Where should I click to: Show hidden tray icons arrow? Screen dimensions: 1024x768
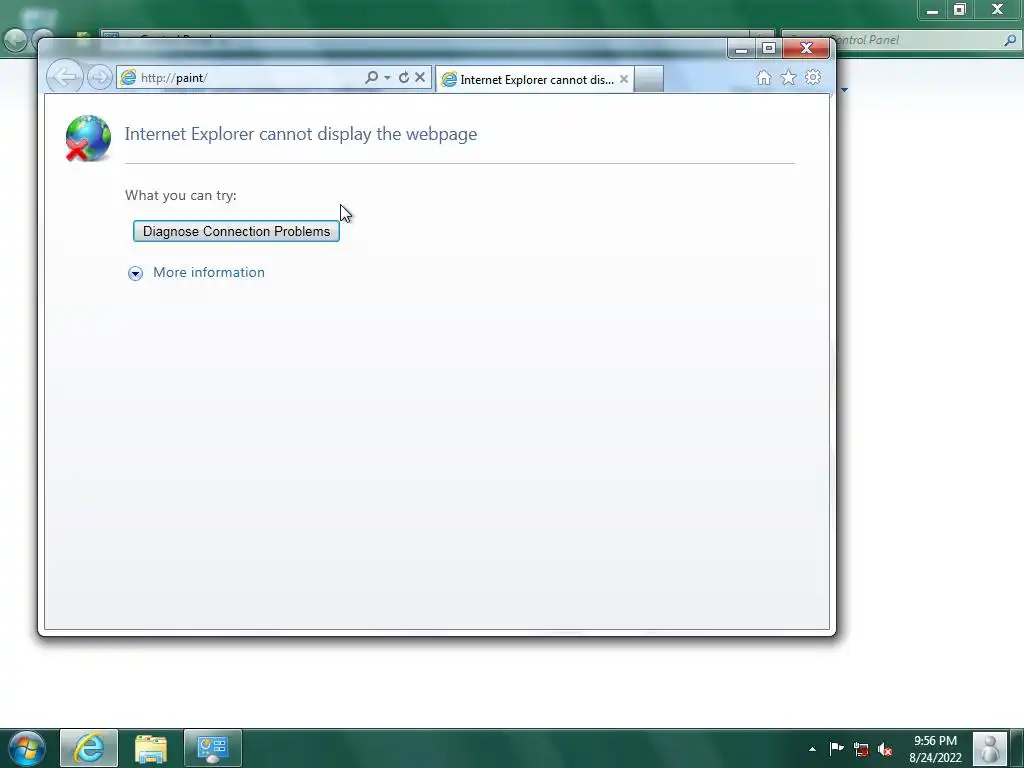[x=812, y=749]
